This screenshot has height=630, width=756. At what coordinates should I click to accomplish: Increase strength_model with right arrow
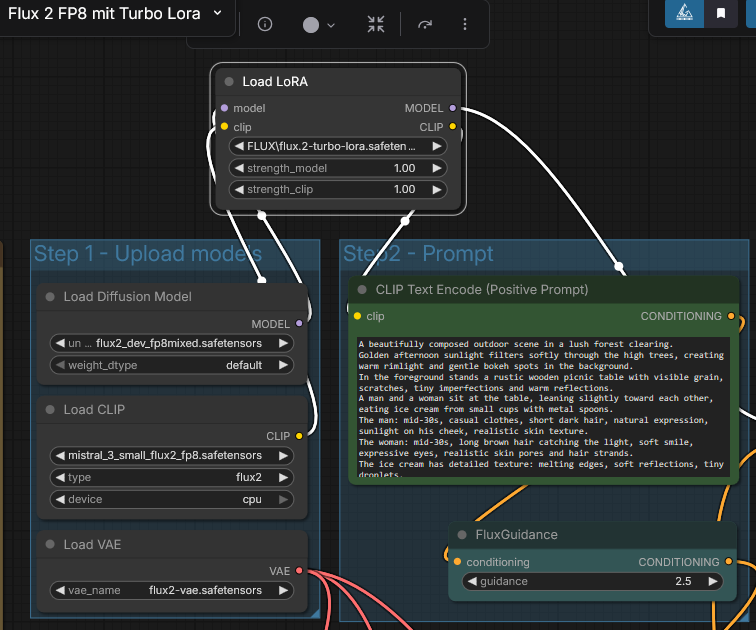(437, 168)
